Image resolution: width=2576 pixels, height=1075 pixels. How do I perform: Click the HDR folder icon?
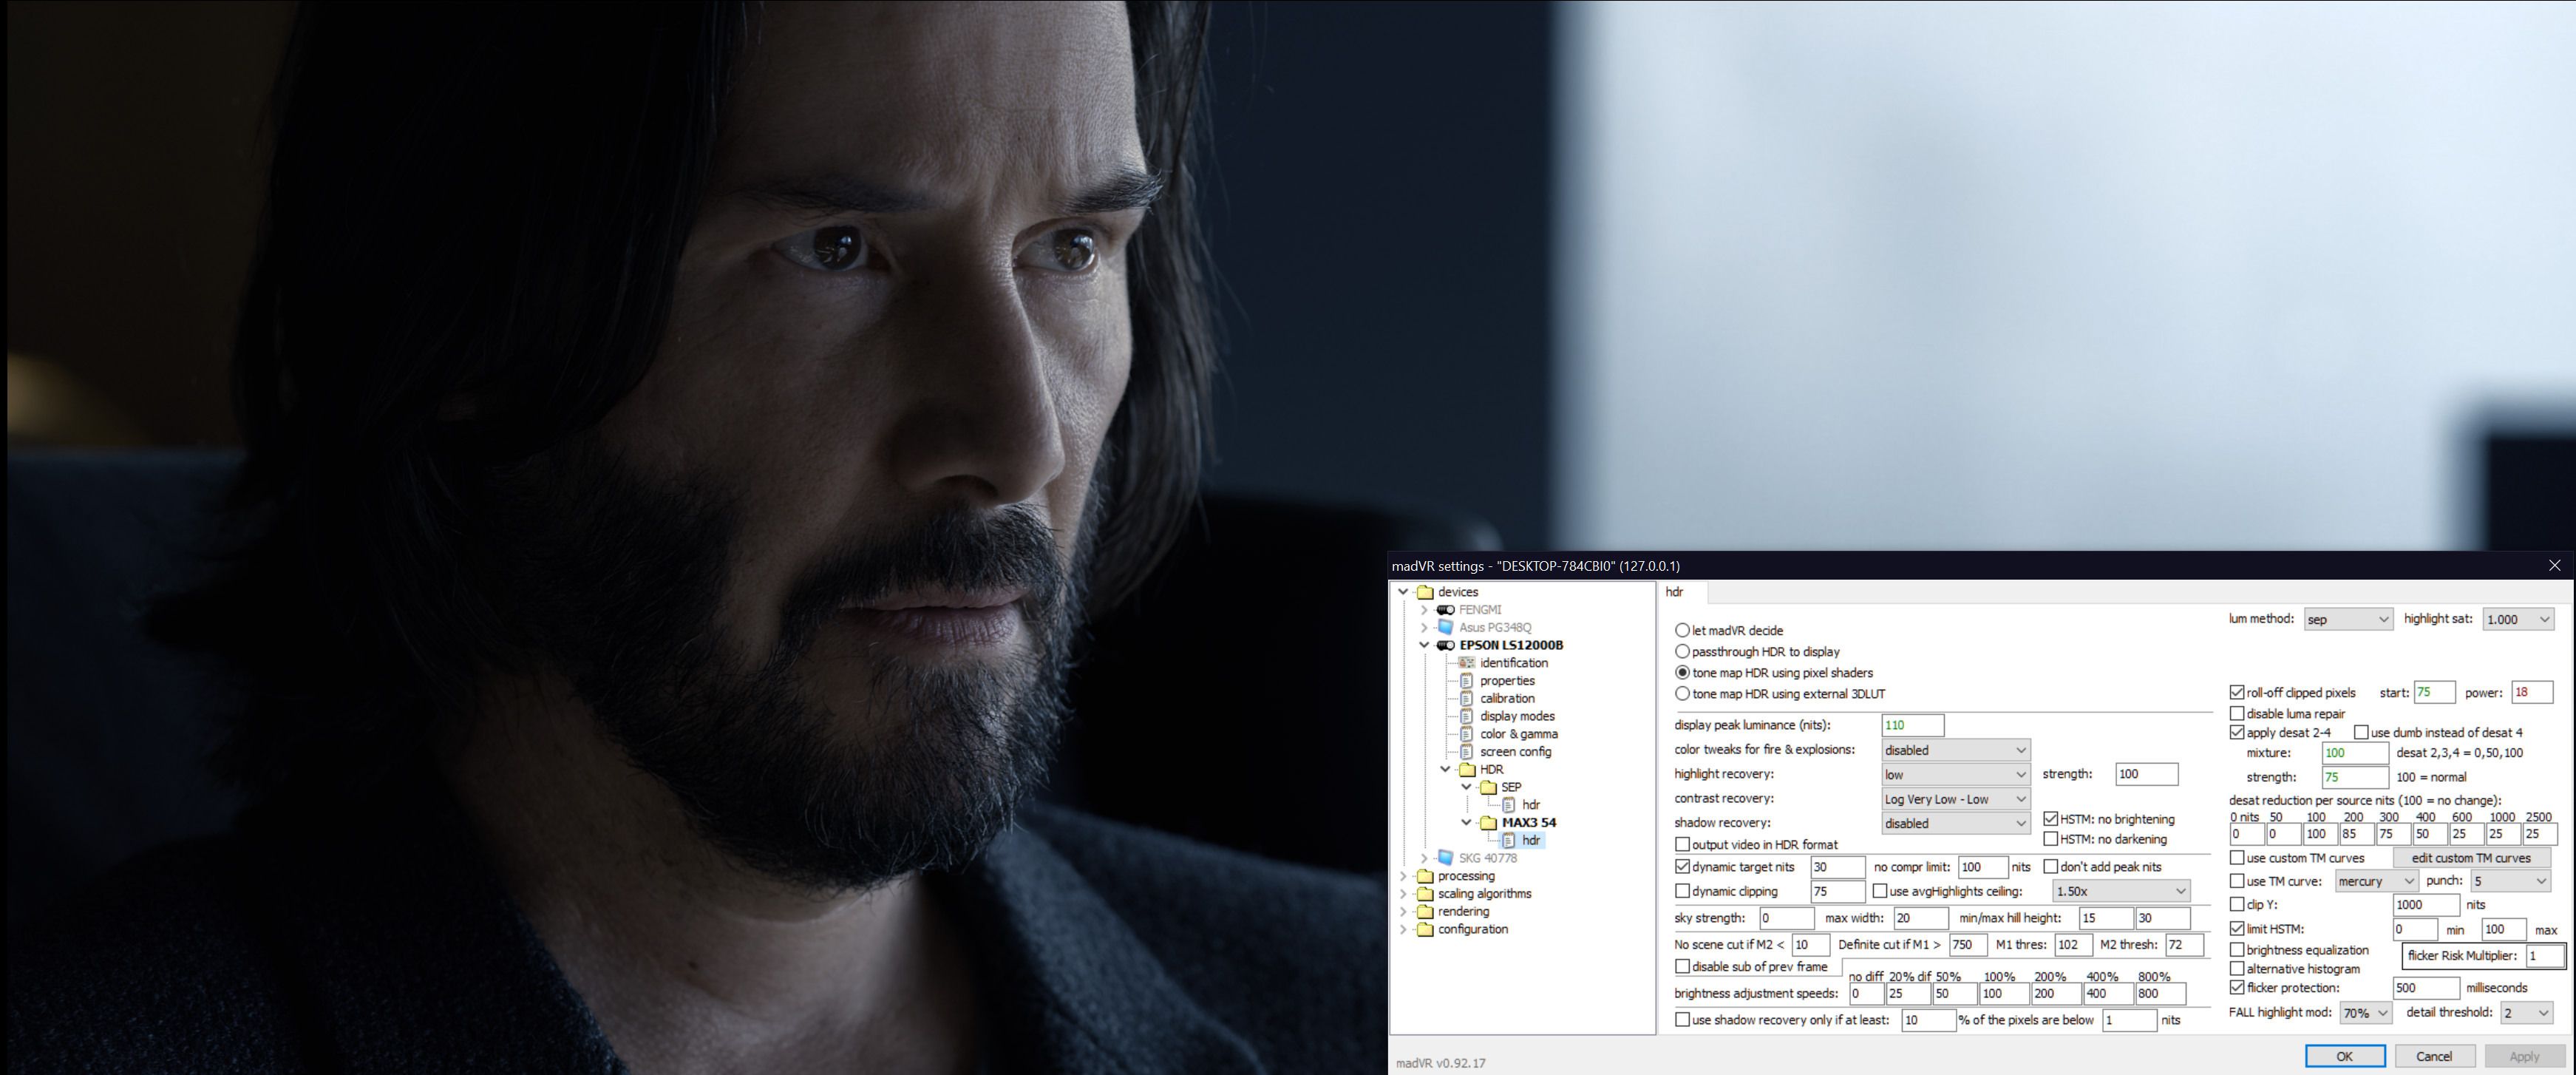coord(1467,769)
